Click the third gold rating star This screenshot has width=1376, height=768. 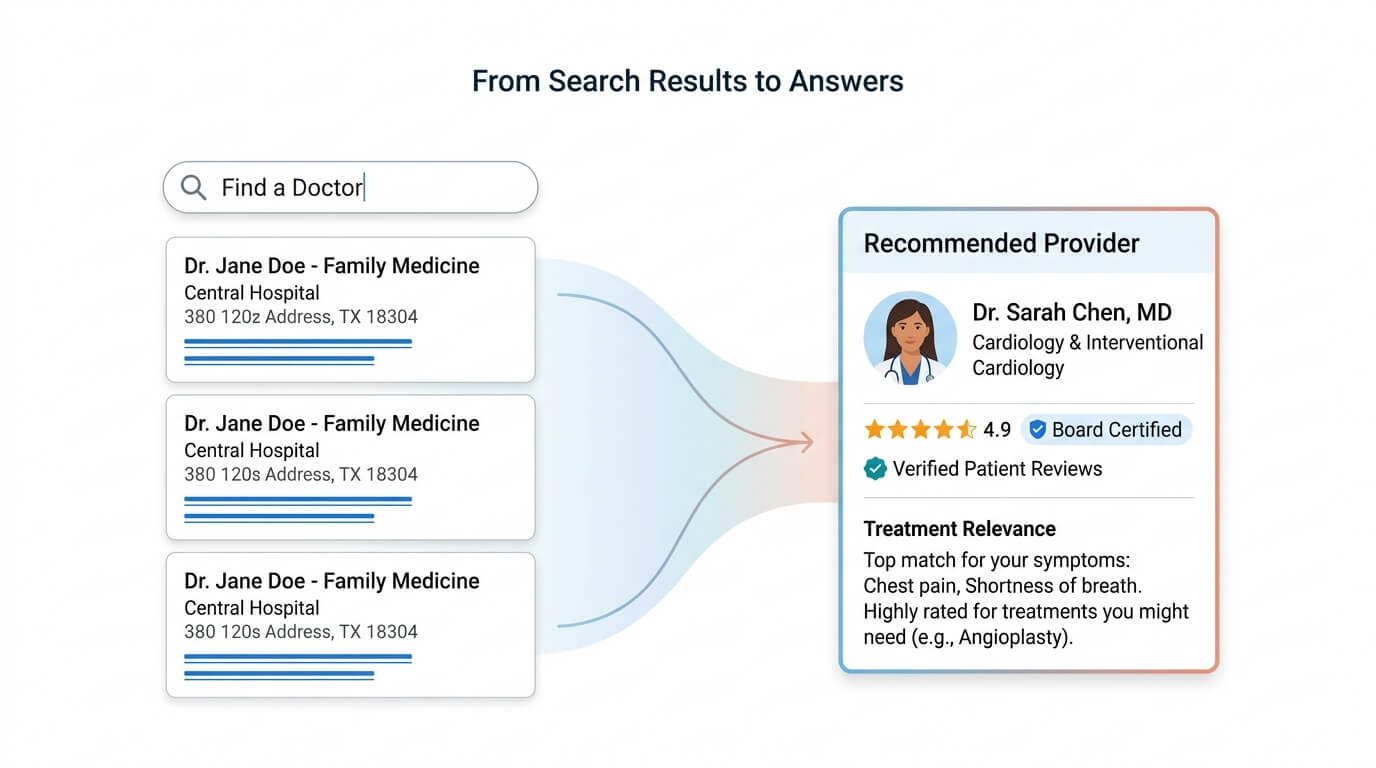[x=920, y=430]
